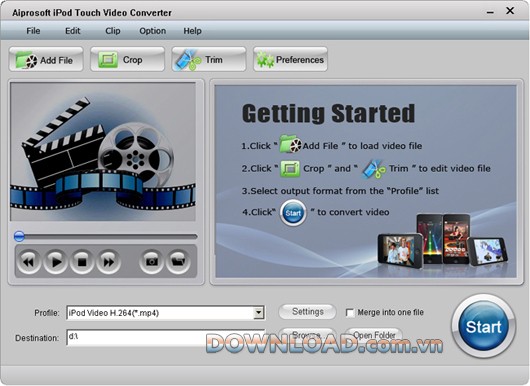Click Crop icon in Getting Started
The image size is (530, 386).
click(290, 169)
